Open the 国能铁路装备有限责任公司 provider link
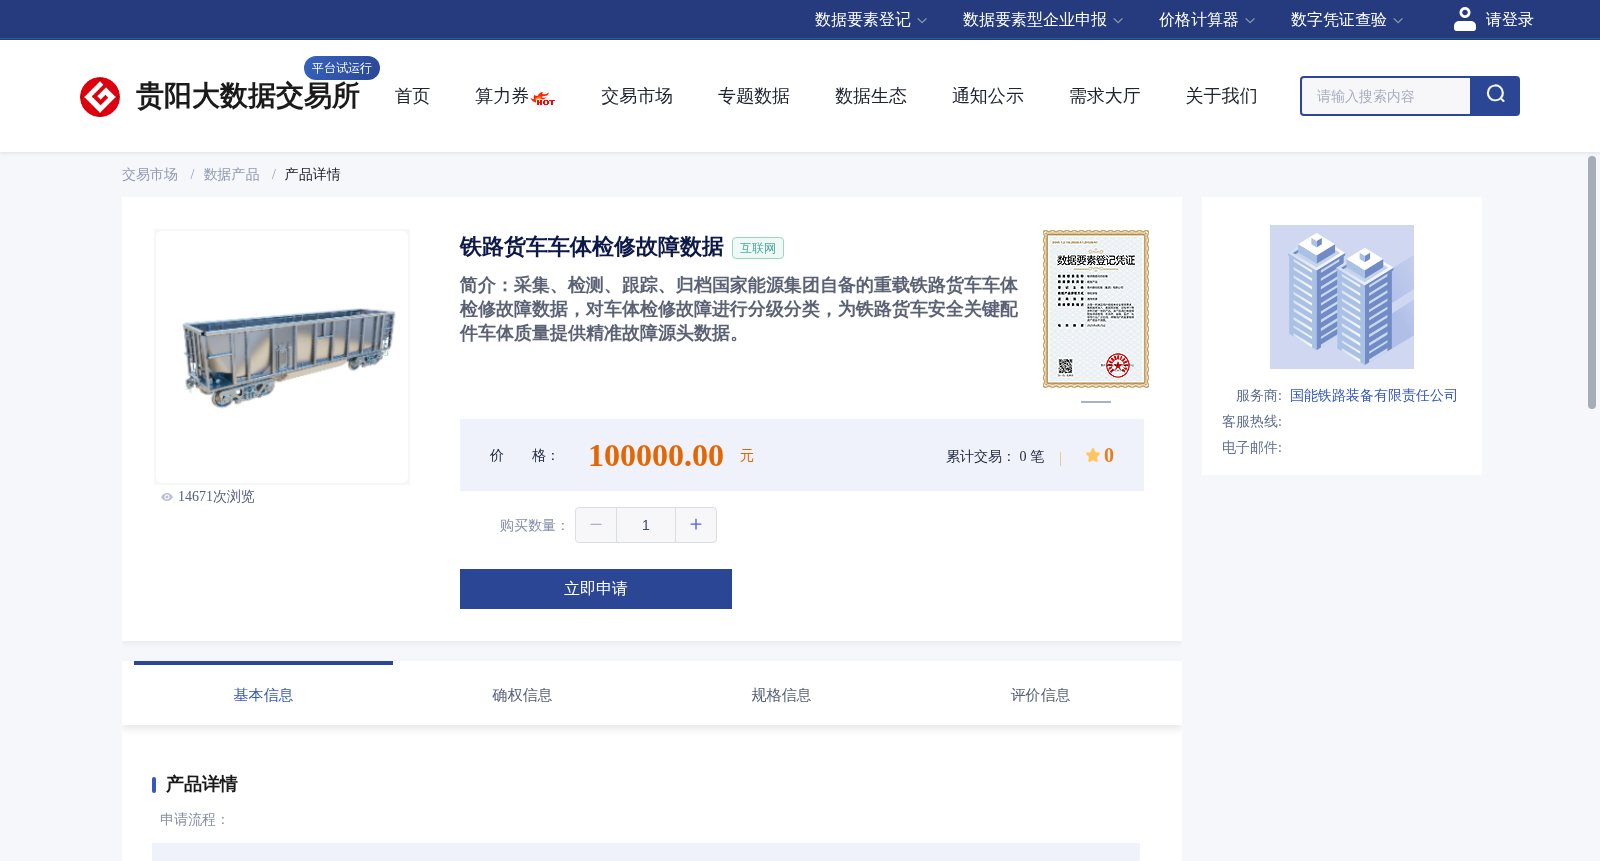Screen dimensions: 1600x861 (1373, 396)
